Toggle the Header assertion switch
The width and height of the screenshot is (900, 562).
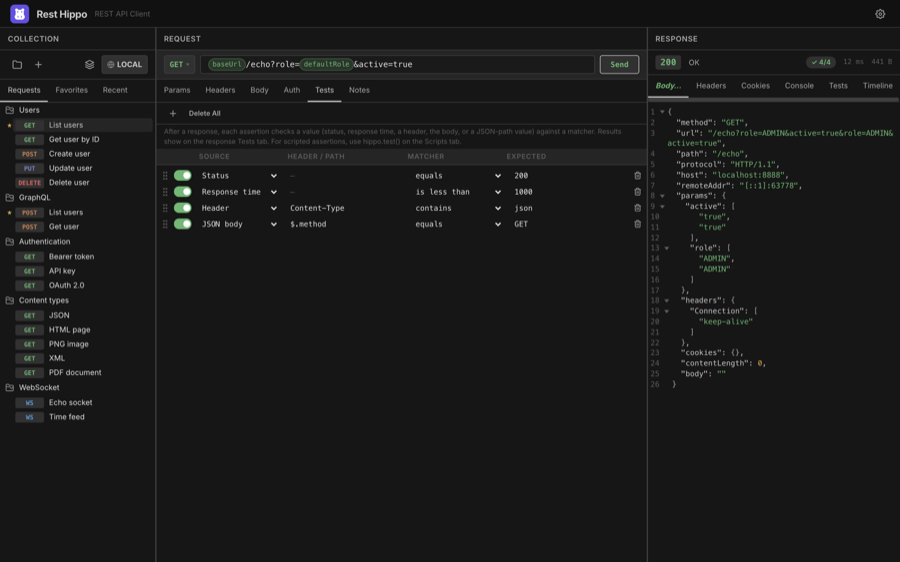coord(183,207)
